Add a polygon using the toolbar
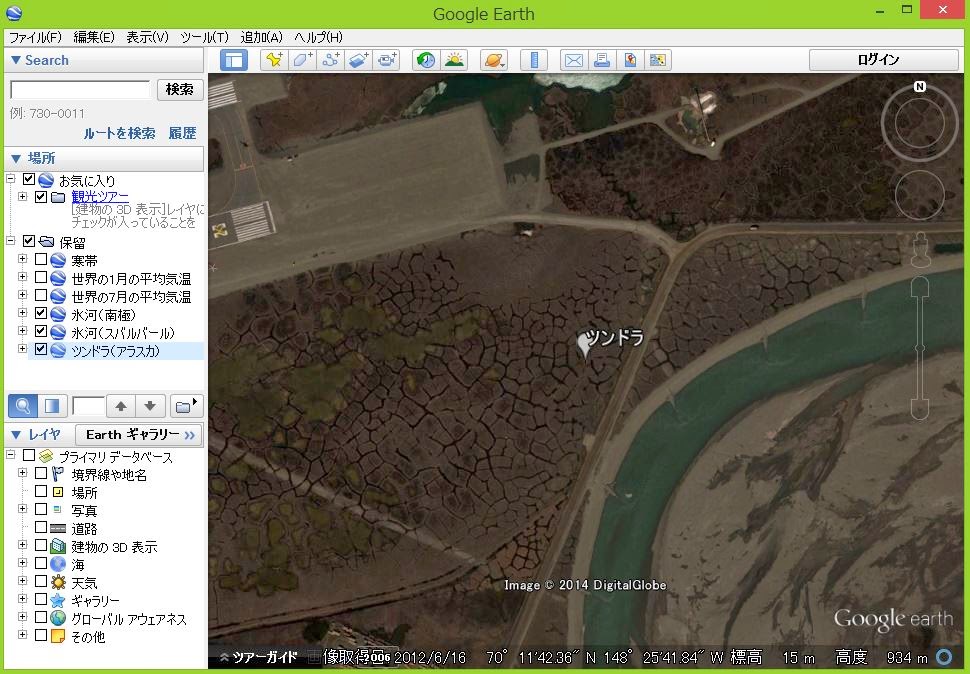This screenshot has width=970, height=674. click(303, 60)
